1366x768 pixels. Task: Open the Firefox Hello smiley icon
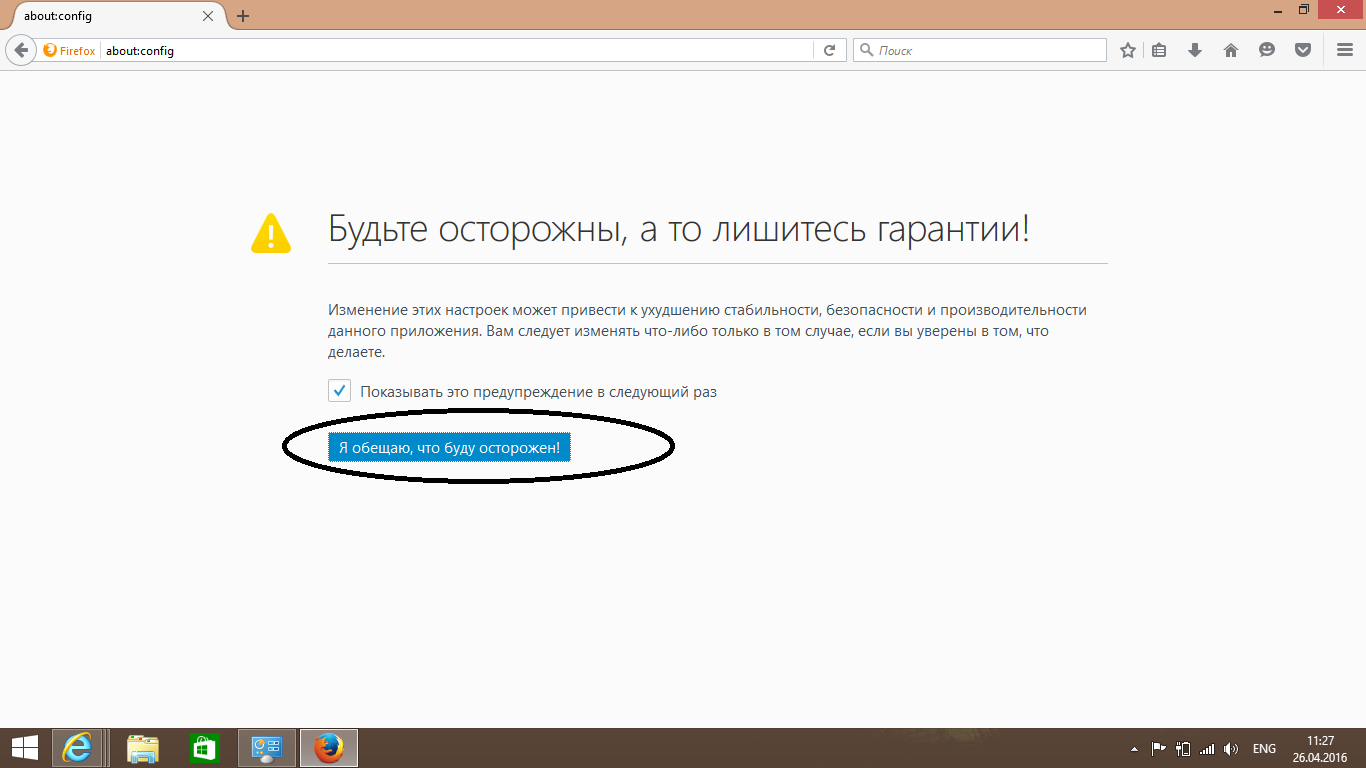pyautogui.click(x=1267, y=50)
